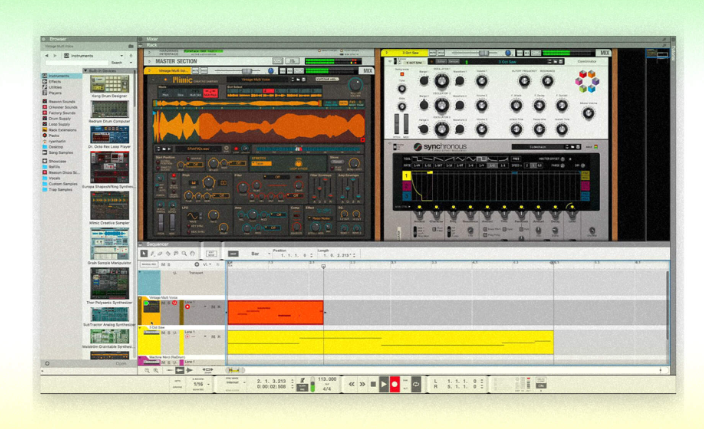Click the Rewind button in transport
Screen dimensions: 704x429
pos(352,385)
